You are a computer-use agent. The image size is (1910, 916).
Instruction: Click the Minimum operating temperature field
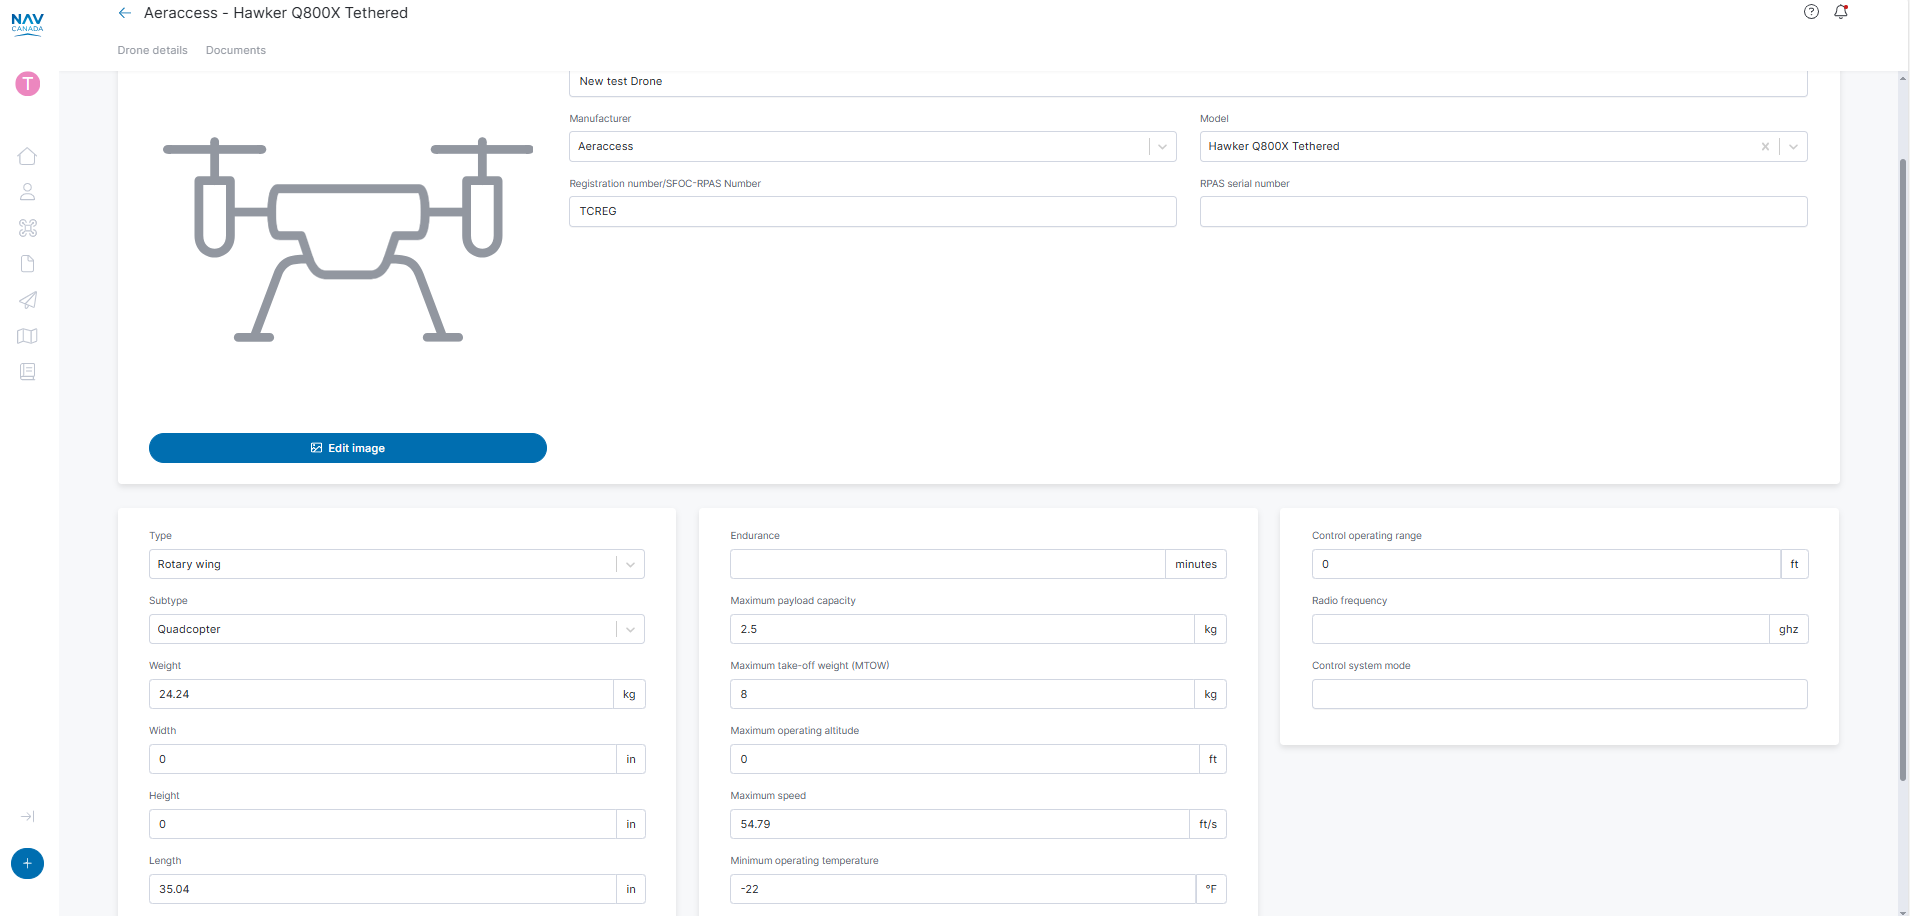pos(962,889)
